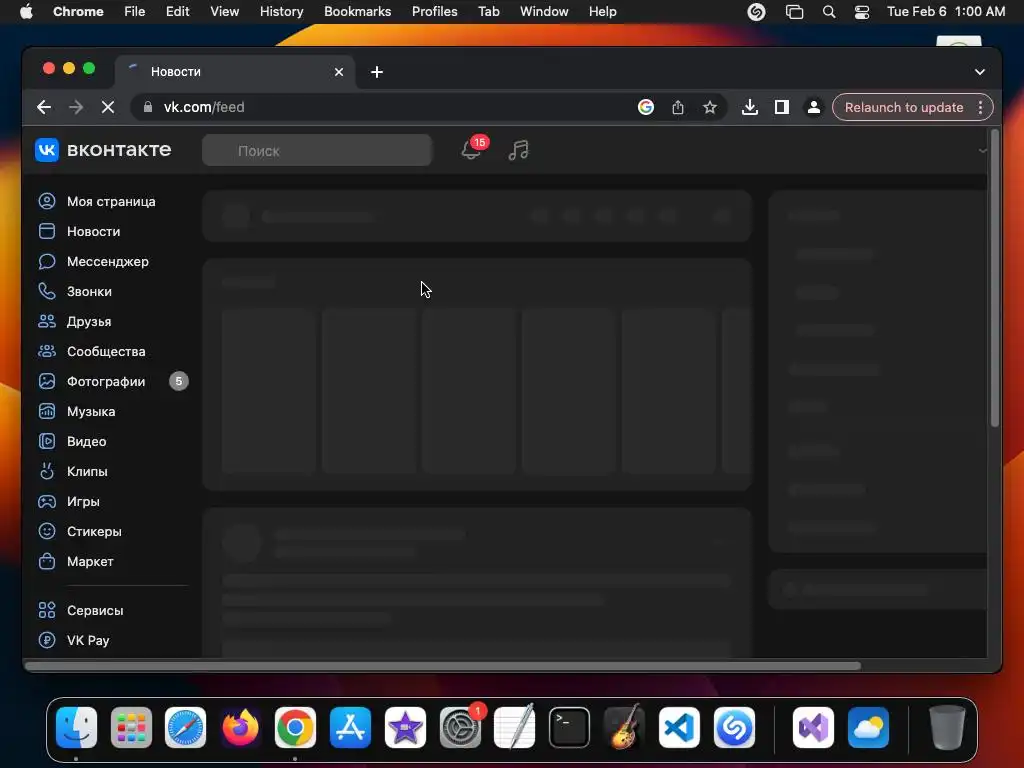Open the Chrome File menu
1024x768 pixels.
point(135,12)
